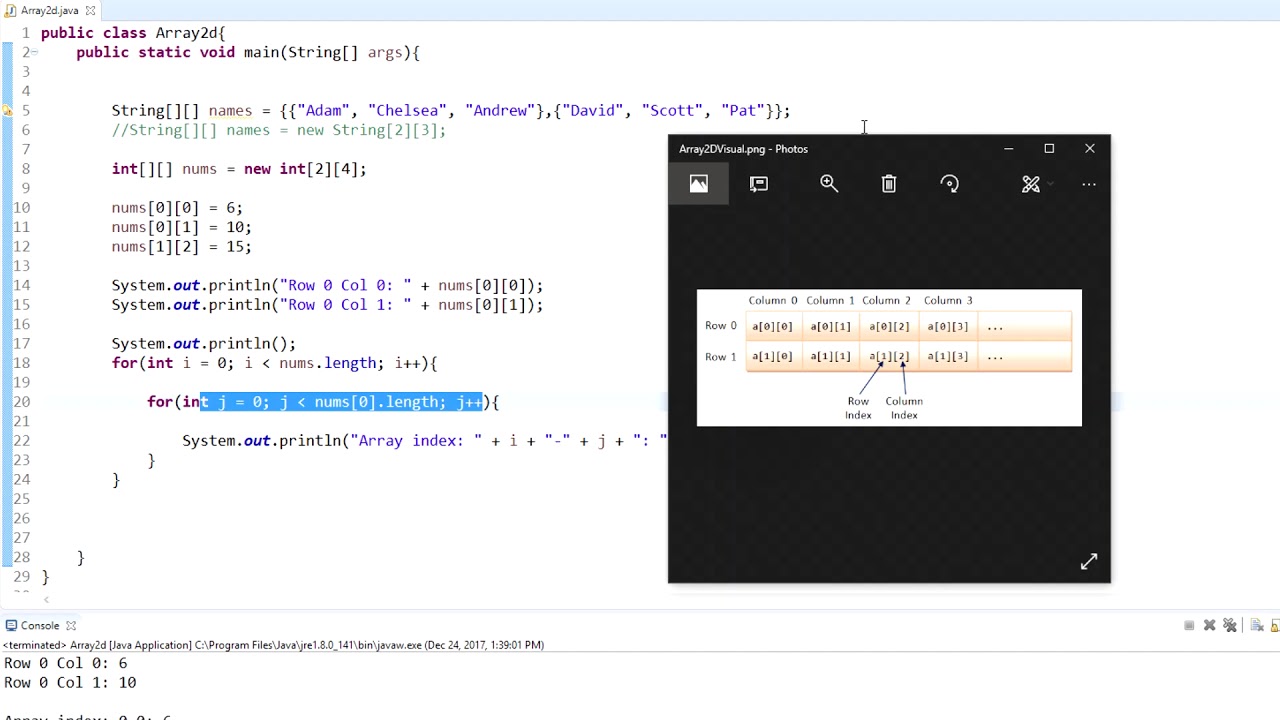Click the outer for loop on line 18

[274, 363]
